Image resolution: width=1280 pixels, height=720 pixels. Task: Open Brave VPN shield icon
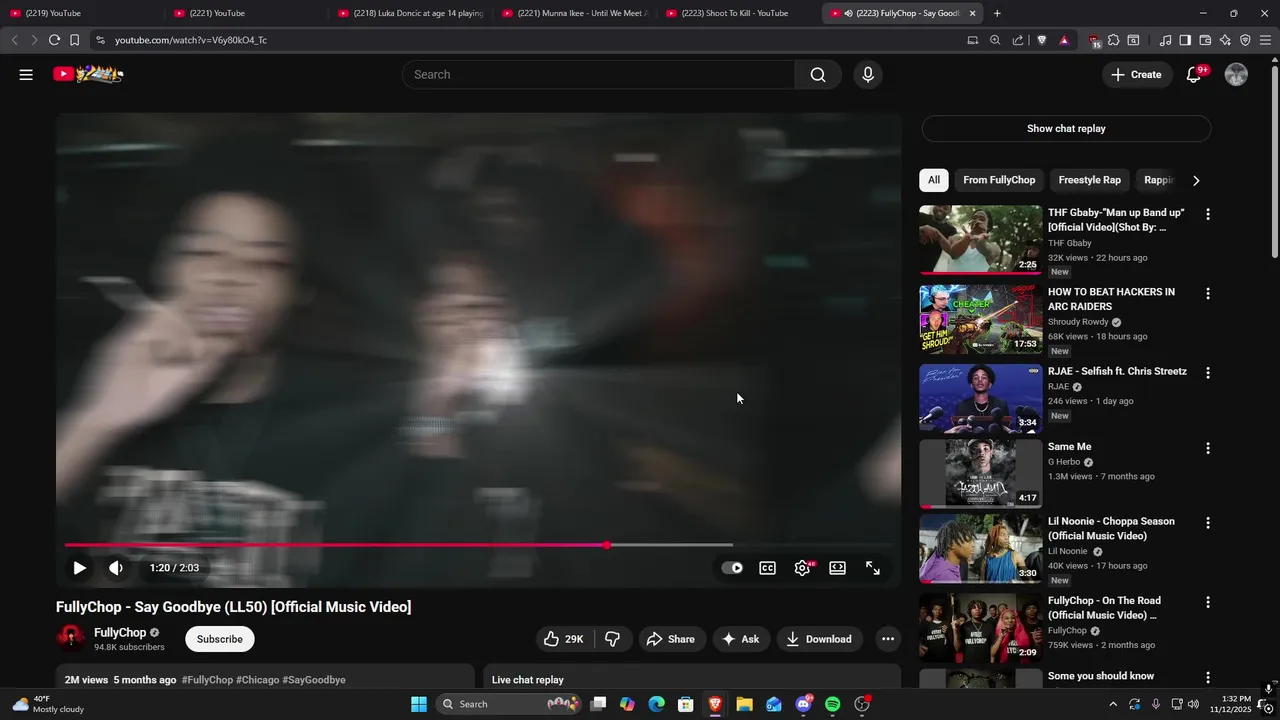[1245, 40]
